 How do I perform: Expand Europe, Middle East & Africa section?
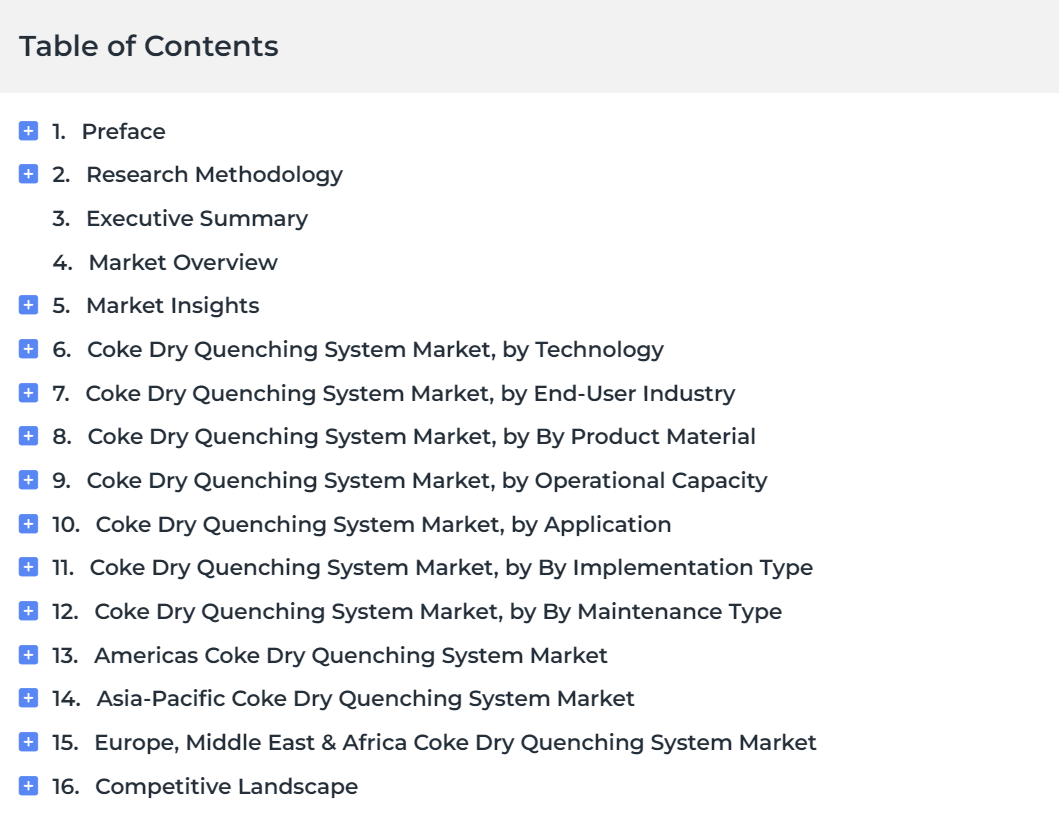click(x=28, y=742)
